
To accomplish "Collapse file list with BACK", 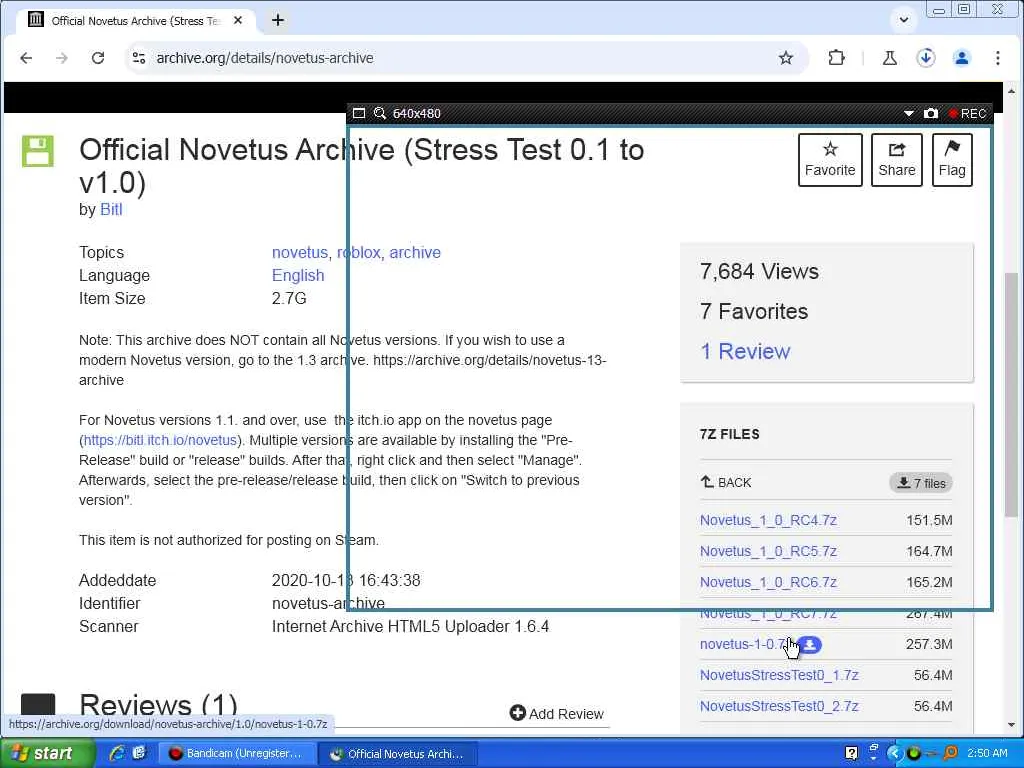I will pyautogui.click(x=726, y=483).
